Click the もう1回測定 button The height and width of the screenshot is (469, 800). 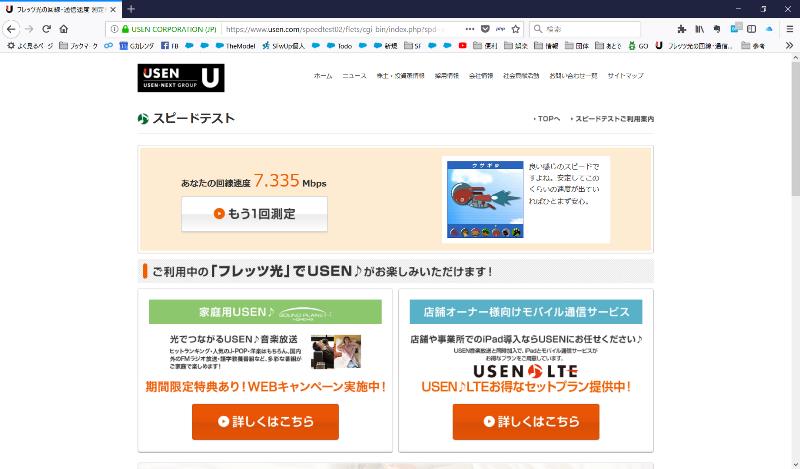[x=254, y=214]
